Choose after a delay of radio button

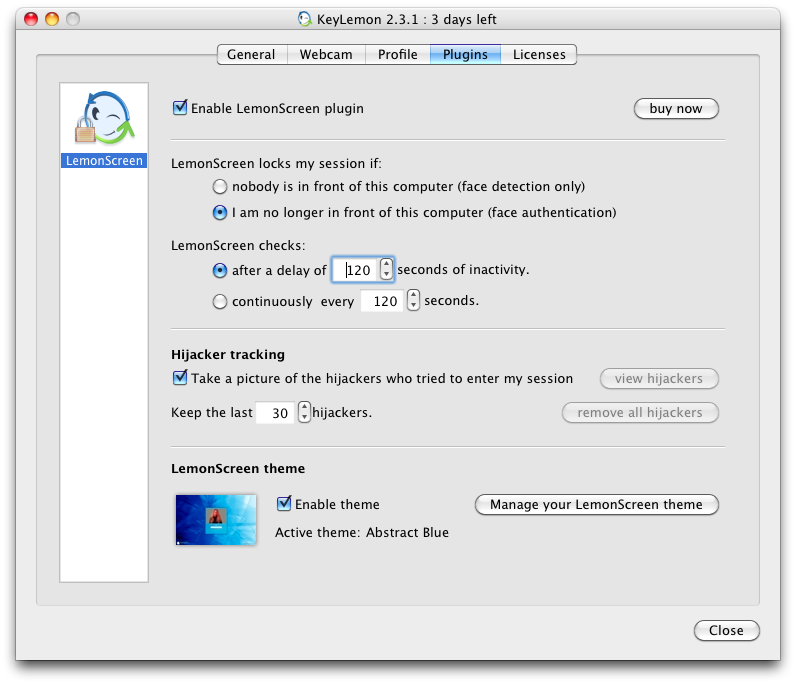(220, 270)
